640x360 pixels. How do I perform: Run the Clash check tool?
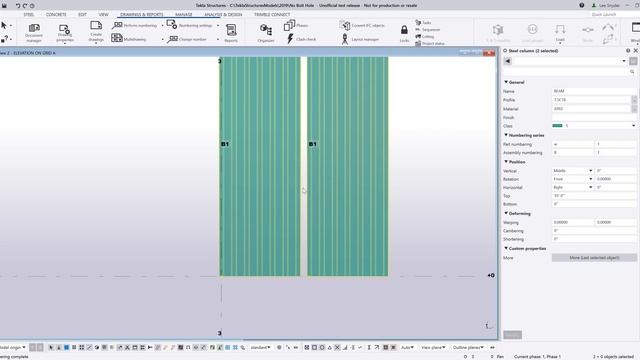pyautogui.click(x=301, y=39)
